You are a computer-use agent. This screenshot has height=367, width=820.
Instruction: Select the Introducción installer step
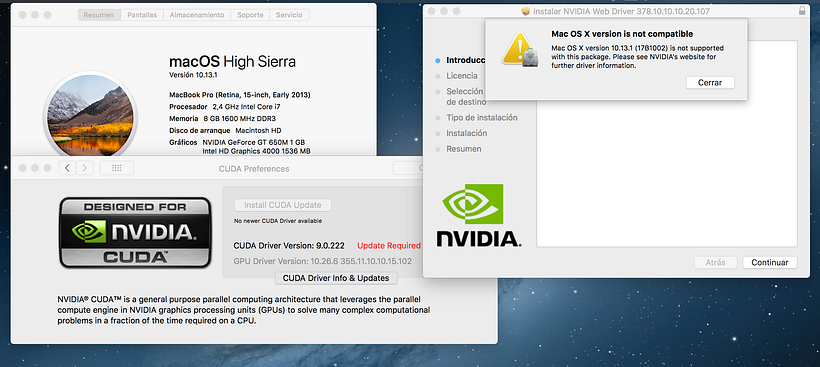(465, 60)
